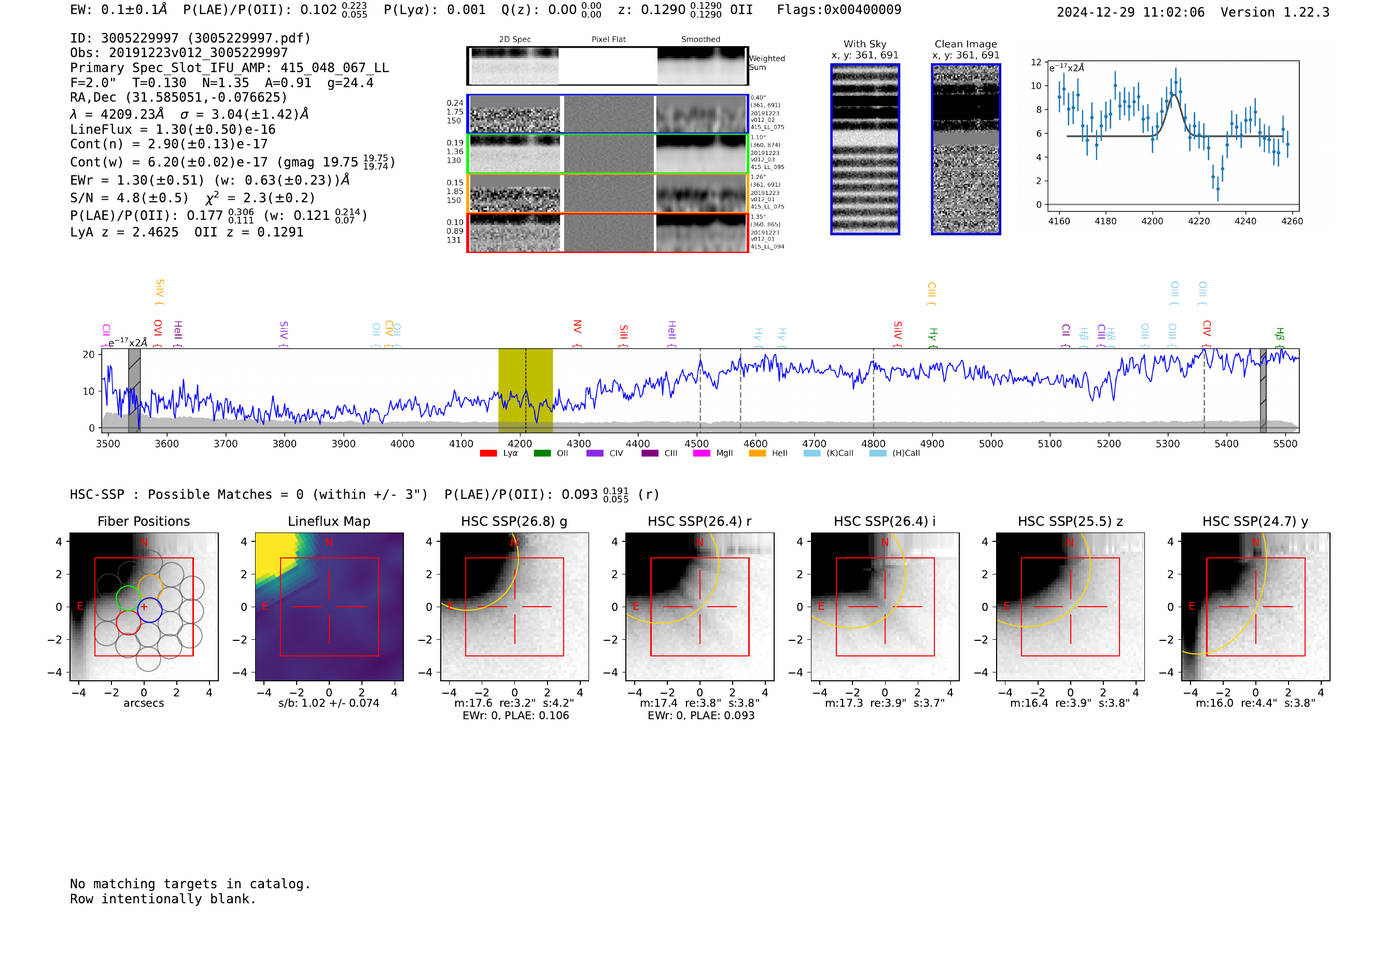Click the RA,Dec coordinates line
The image size is (1400, 953).
179,97
